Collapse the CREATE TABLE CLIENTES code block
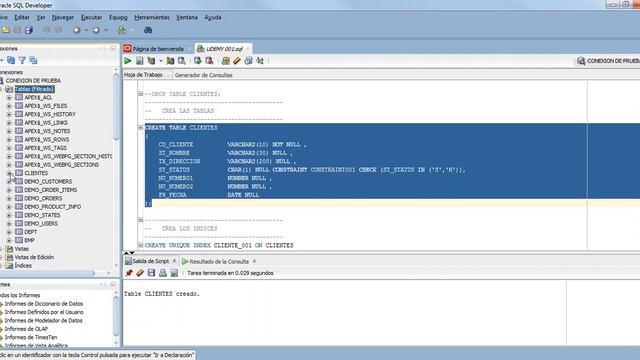Viewport: 640px width, 360px height. [140, 127]
